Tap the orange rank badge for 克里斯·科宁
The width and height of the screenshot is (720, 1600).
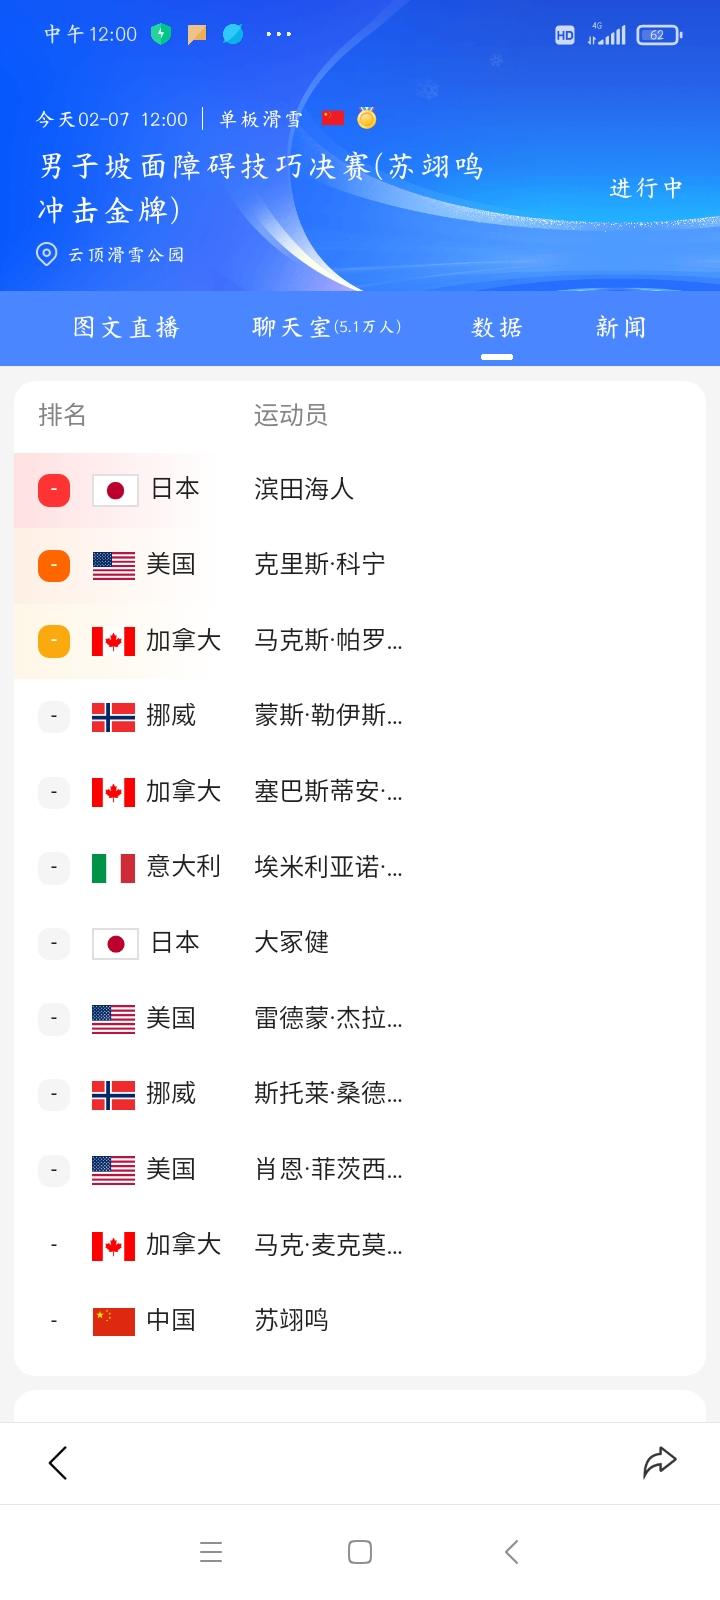[54, 565]
